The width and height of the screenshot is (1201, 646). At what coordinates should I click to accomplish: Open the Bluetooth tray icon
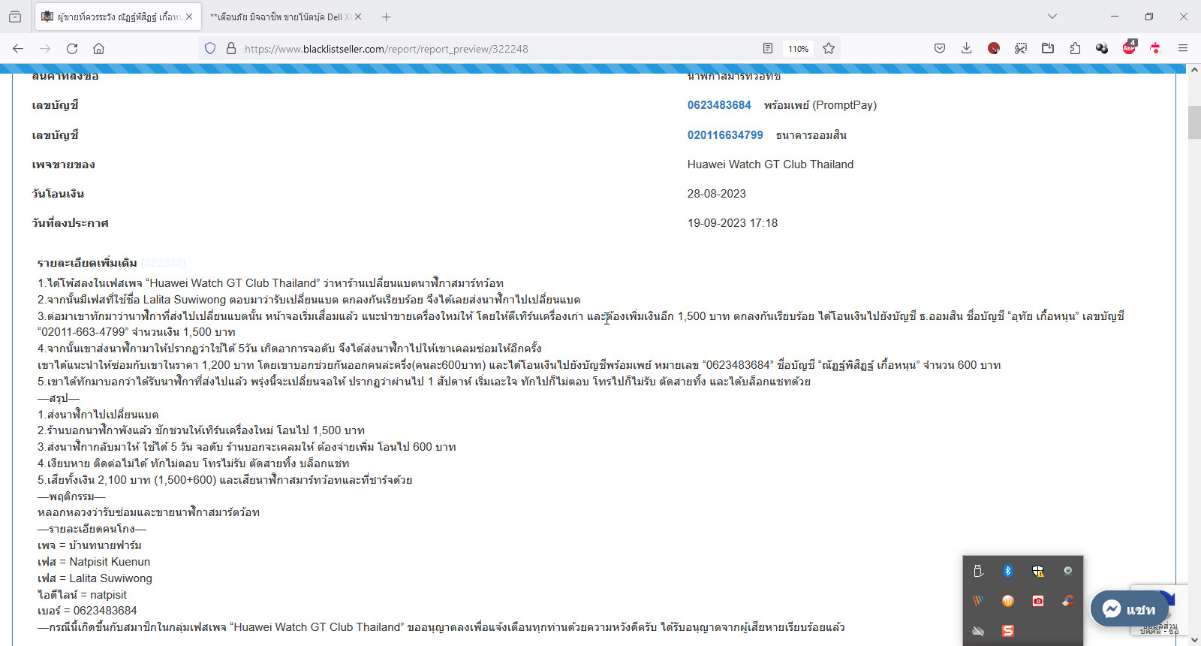(x=1009, y=571)
